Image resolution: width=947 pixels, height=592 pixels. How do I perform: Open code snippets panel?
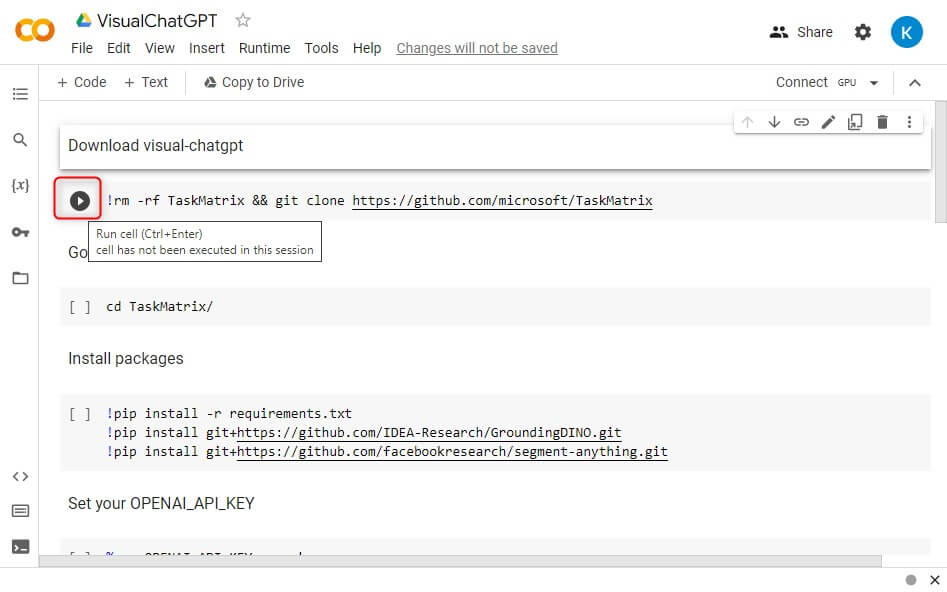(x=20, y=477)
